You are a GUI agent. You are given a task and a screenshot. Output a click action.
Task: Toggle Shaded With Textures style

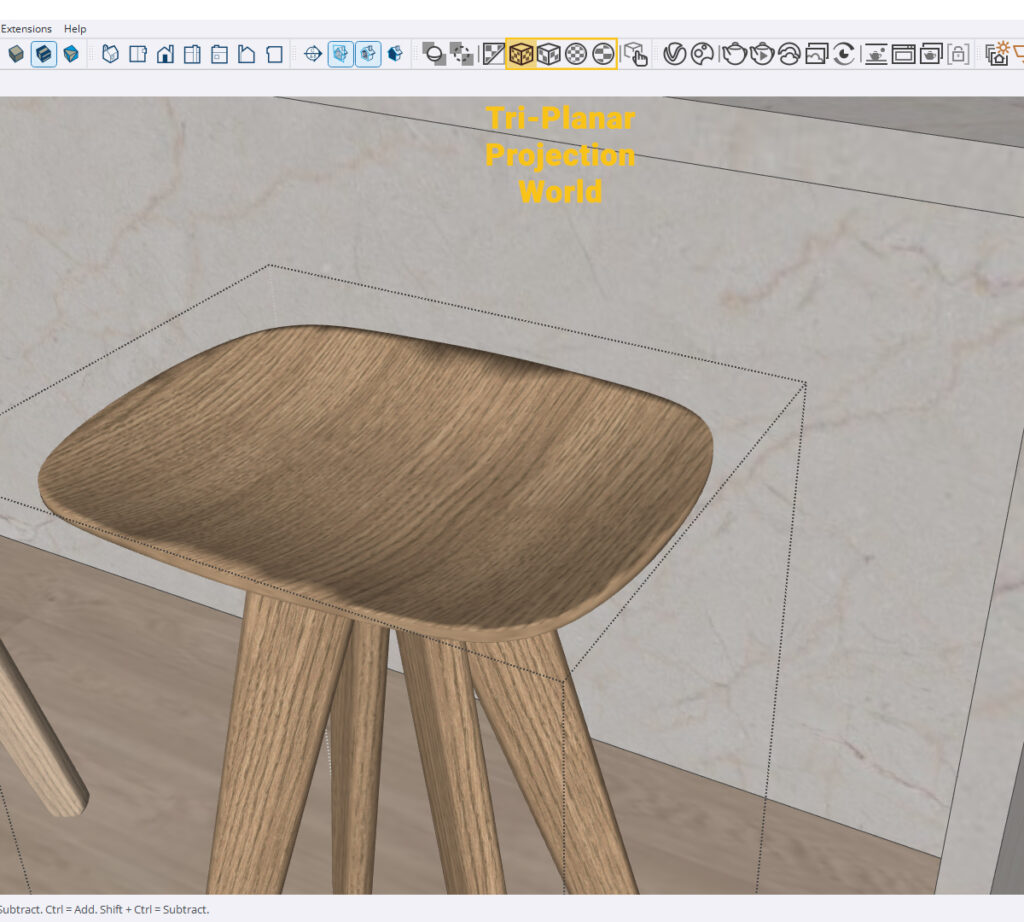44,54
